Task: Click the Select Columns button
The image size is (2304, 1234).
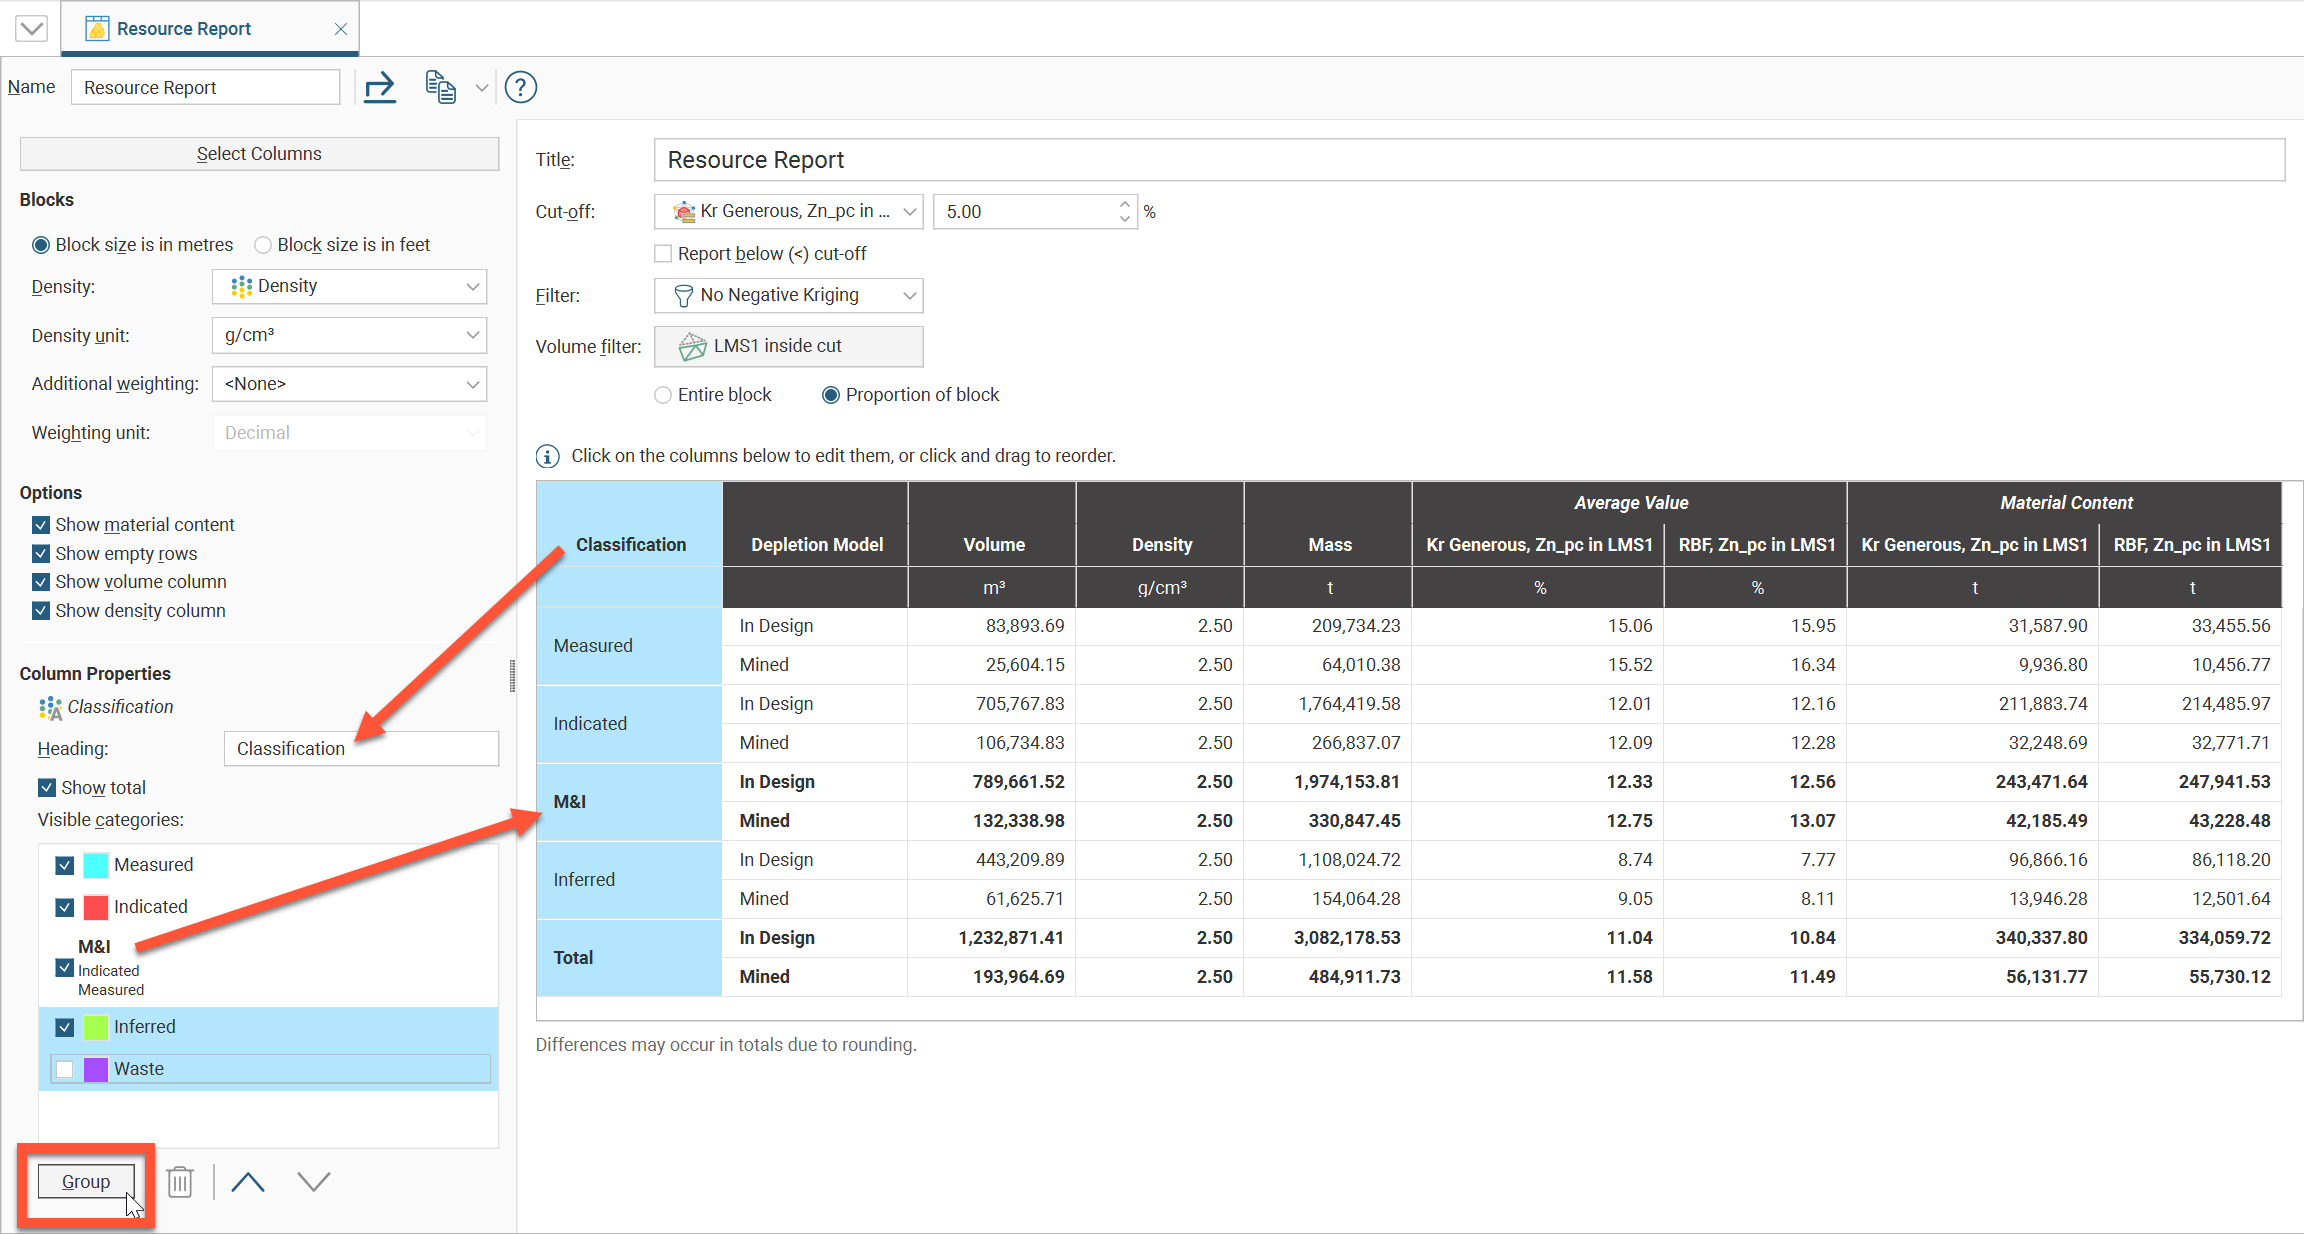Action: tap(259, 154)
